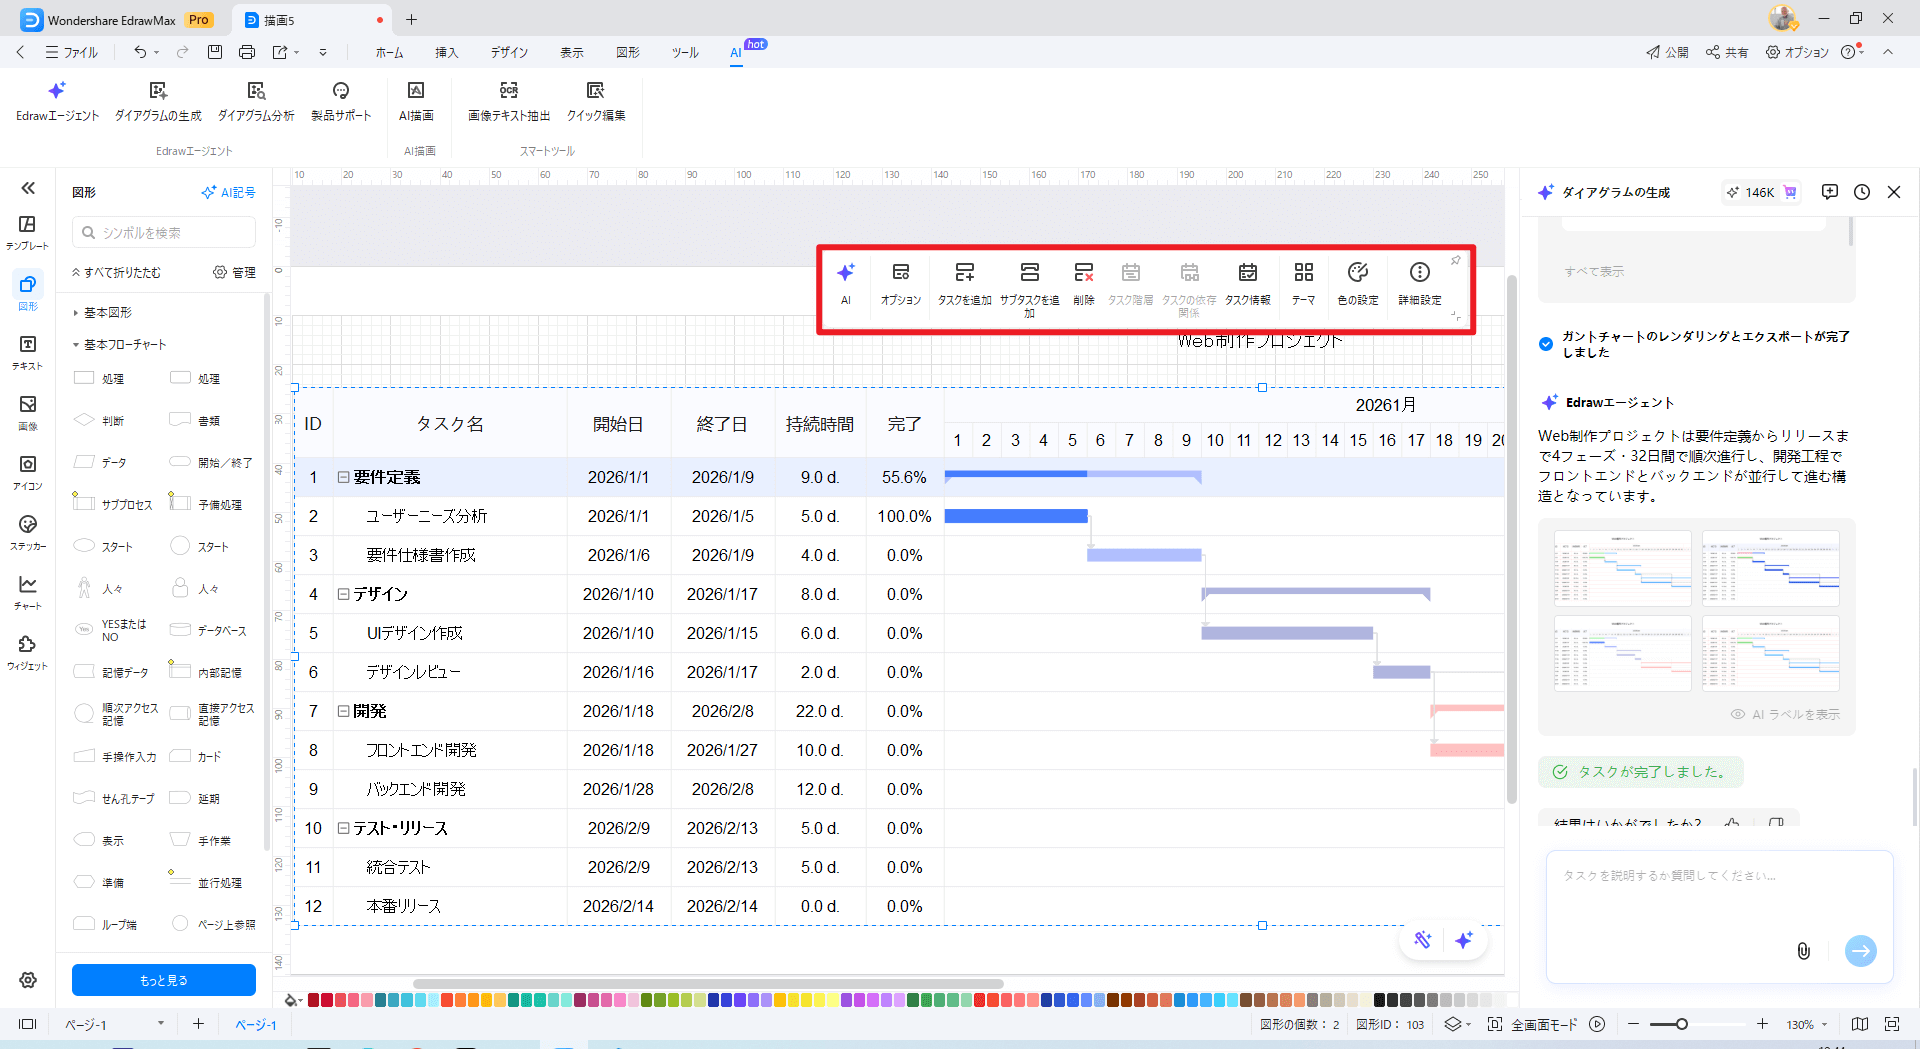Collapse the デザイン task group
Image resolution: width=1920 pixels, height=1049 pixels.
pyautogui.click(x=343, y=595)
